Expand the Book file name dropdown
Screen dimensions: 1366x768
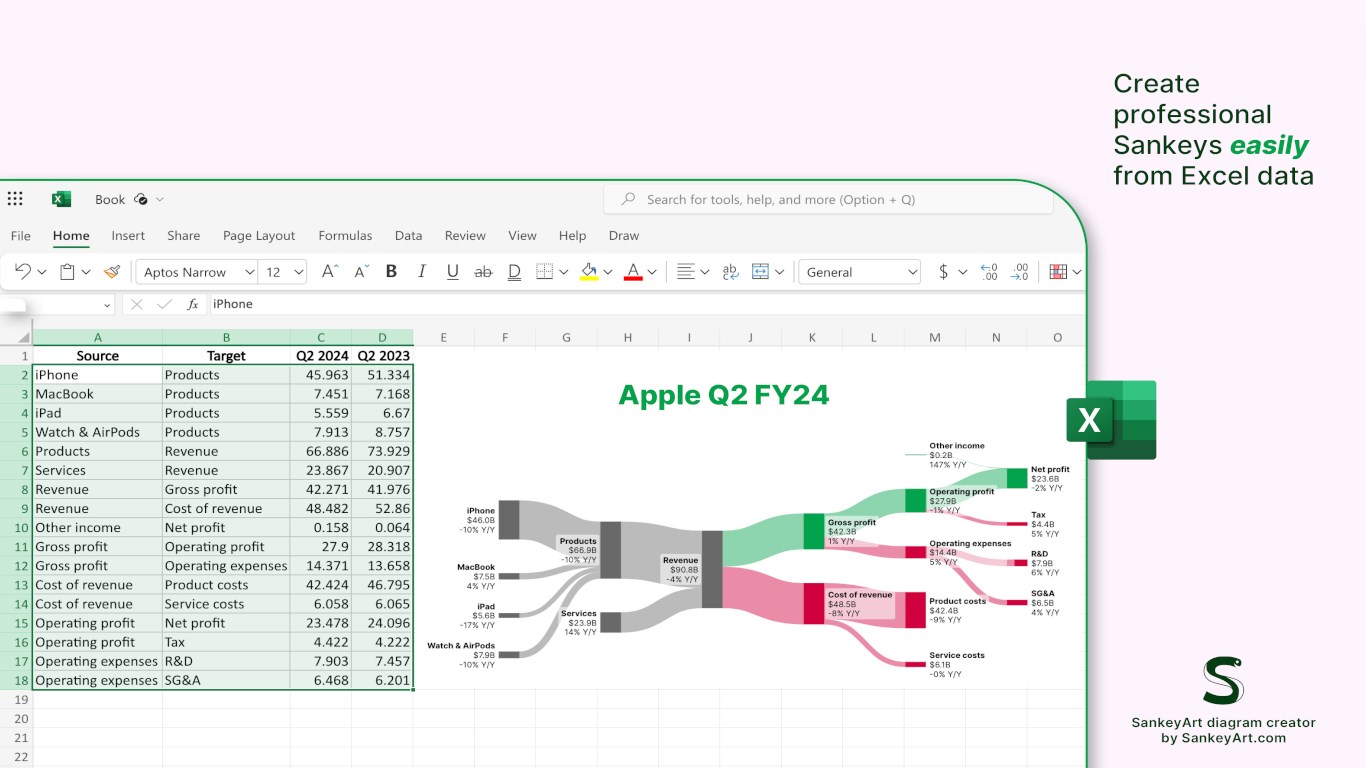(x=160, y=199)
